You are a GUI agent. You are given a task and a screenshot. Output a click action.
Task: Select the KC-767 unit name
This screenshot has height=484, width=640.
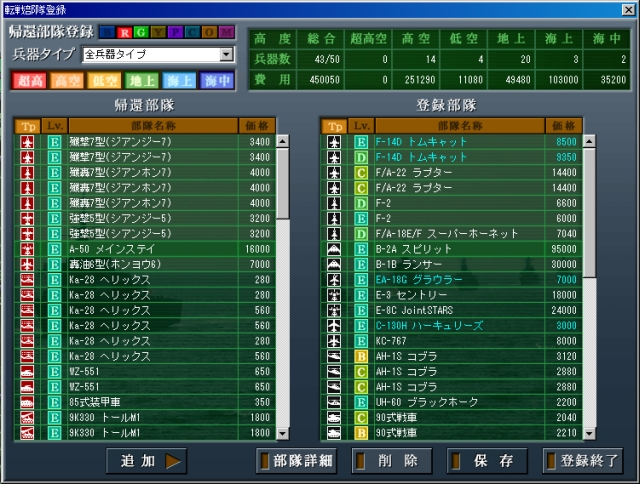(391, 341)
